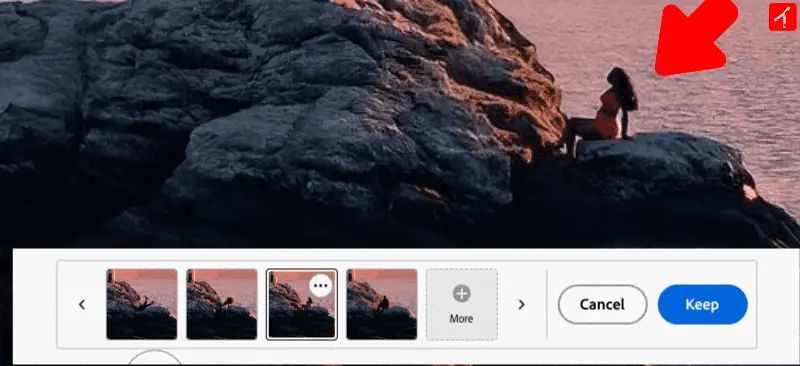This screenshot has width=800, height=366.
Task: Select fourth variation with dark seated figure
Action: coord(382,304)
